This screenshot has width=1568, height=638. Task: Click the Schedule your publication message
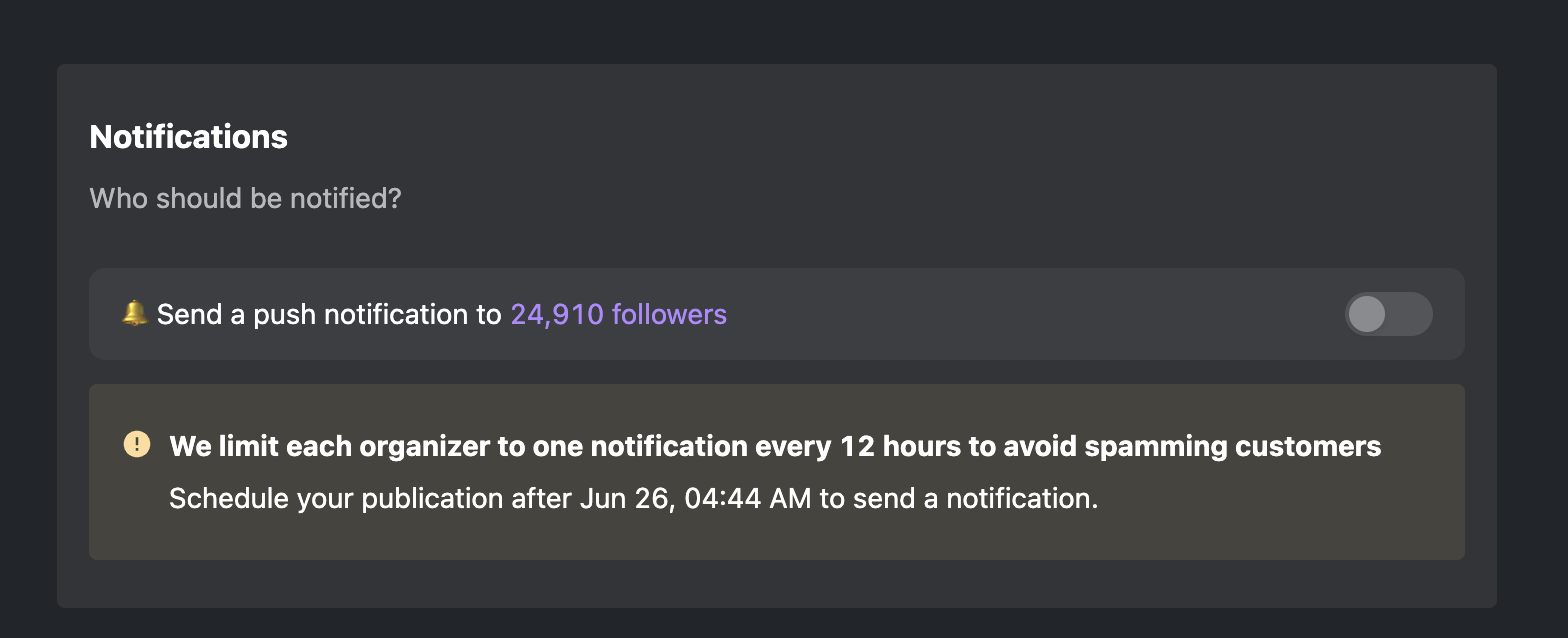pyautogui.click(x=634, y=498)
